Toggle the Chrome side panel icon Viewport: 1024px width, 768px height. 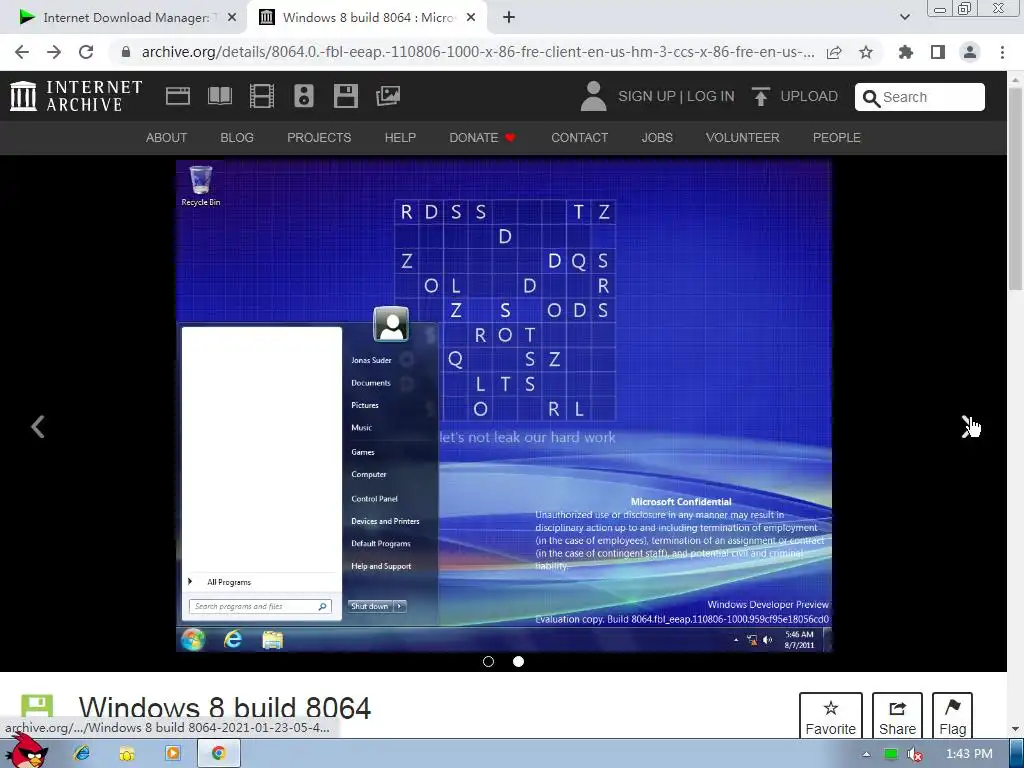(938, 52)
